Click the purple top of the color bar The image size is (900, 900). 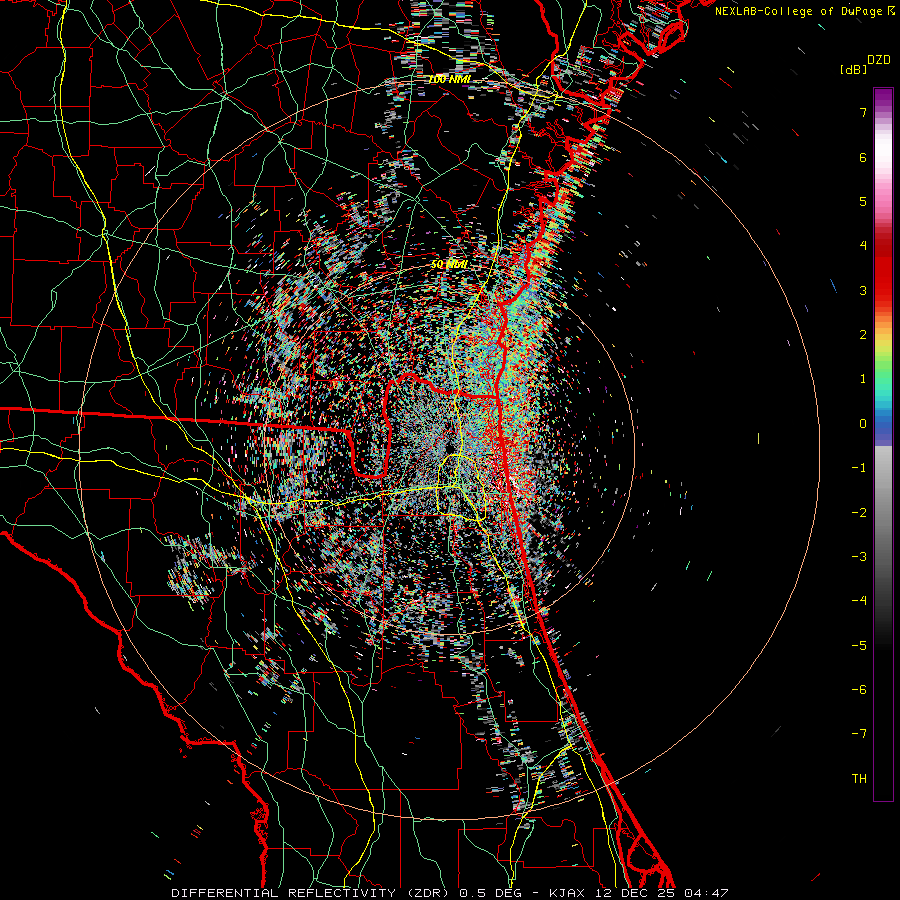pos(883,99)
